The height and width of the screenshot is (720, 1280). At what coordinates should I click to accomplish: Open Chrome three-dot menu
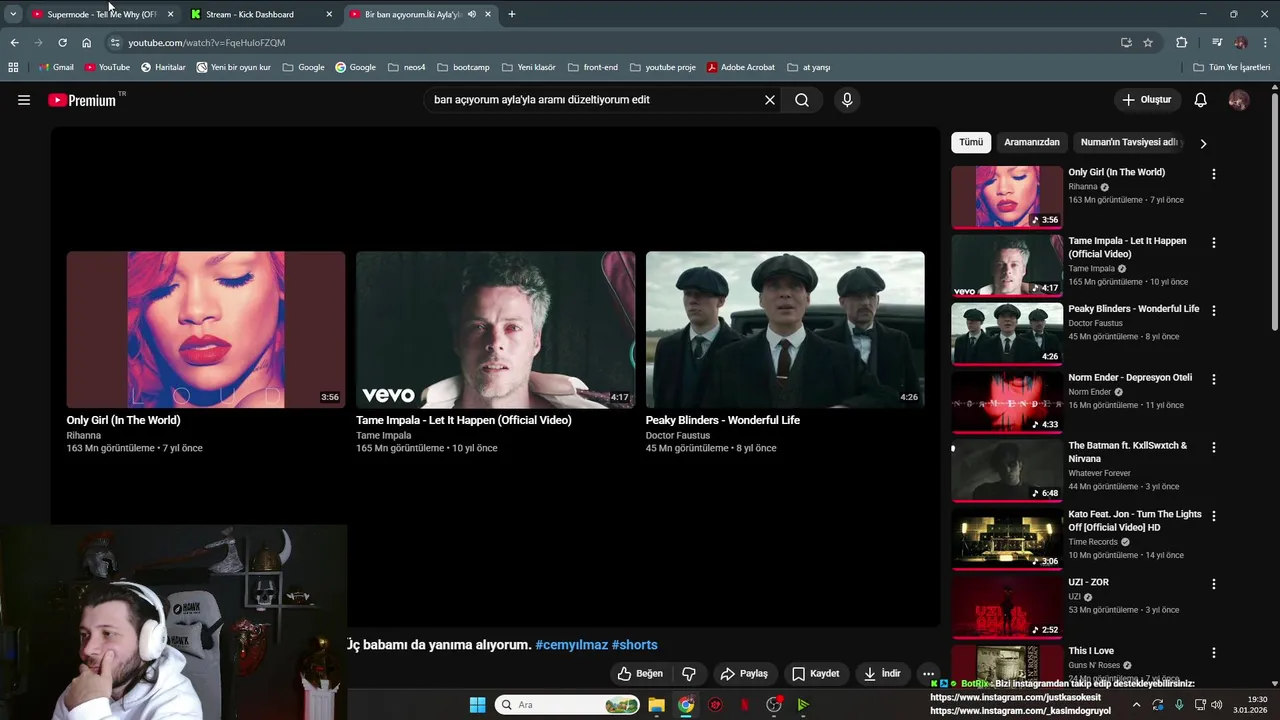point(1266,43)
